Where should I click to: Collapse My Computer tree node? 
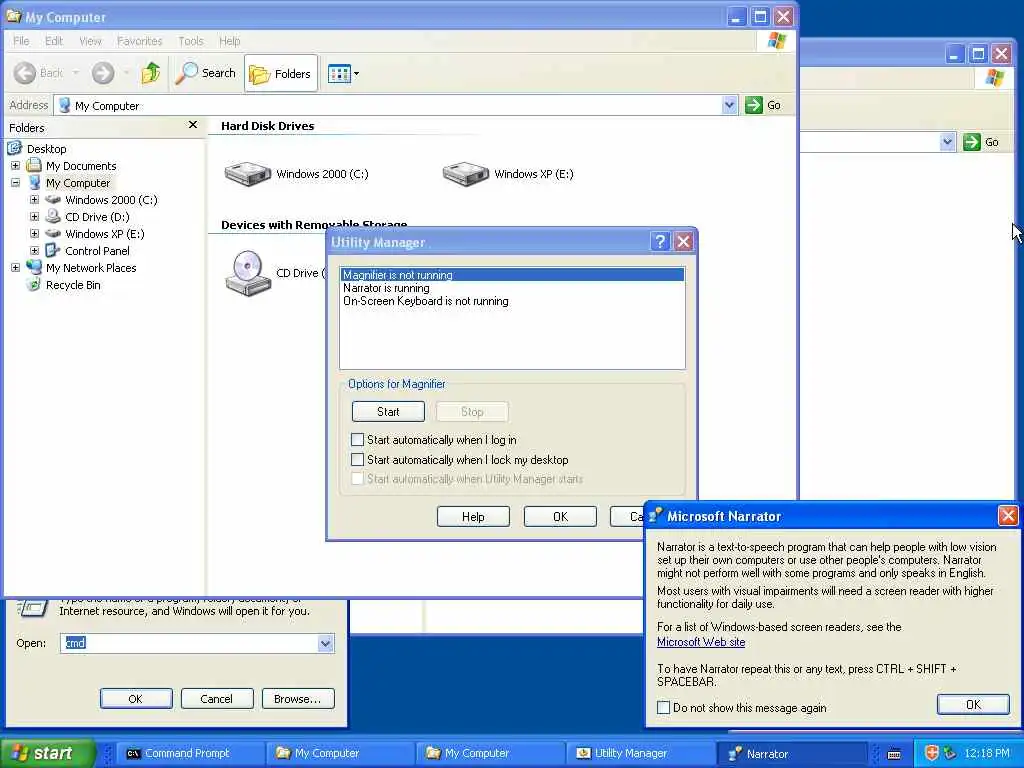coord(15,183)
